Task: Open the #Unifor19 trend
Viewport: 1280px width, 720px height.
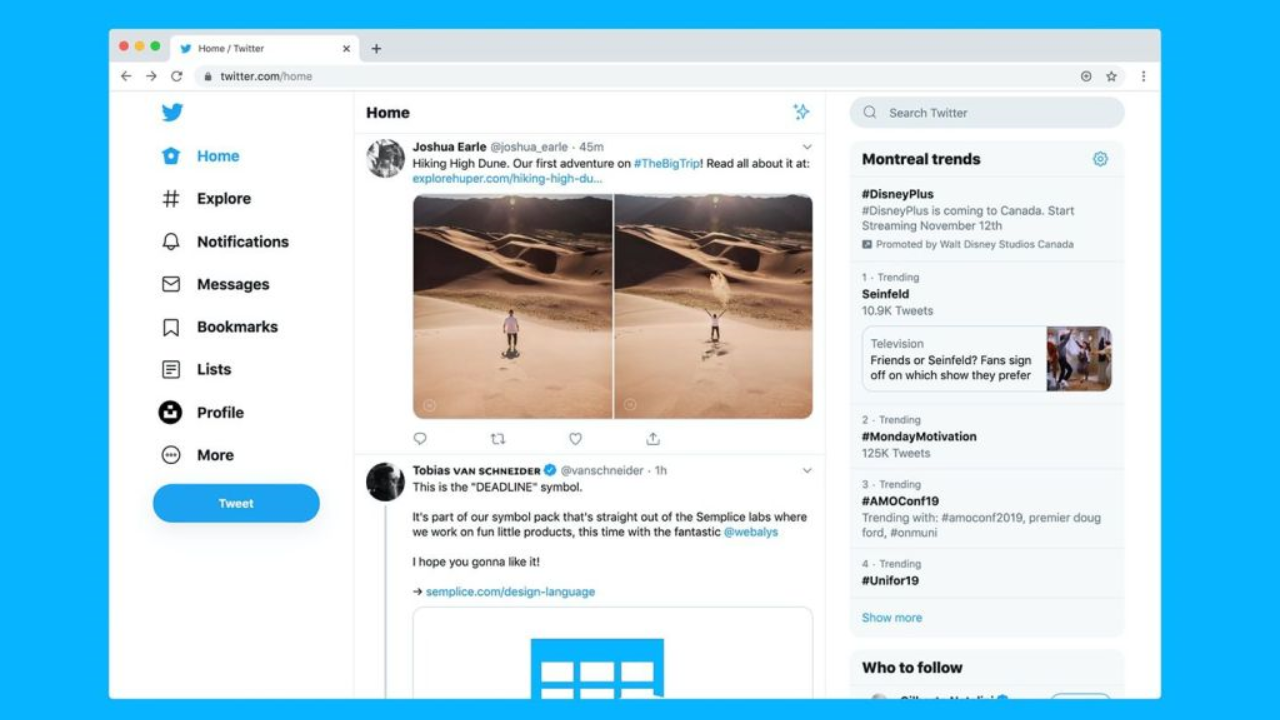Action: (987, 573)
